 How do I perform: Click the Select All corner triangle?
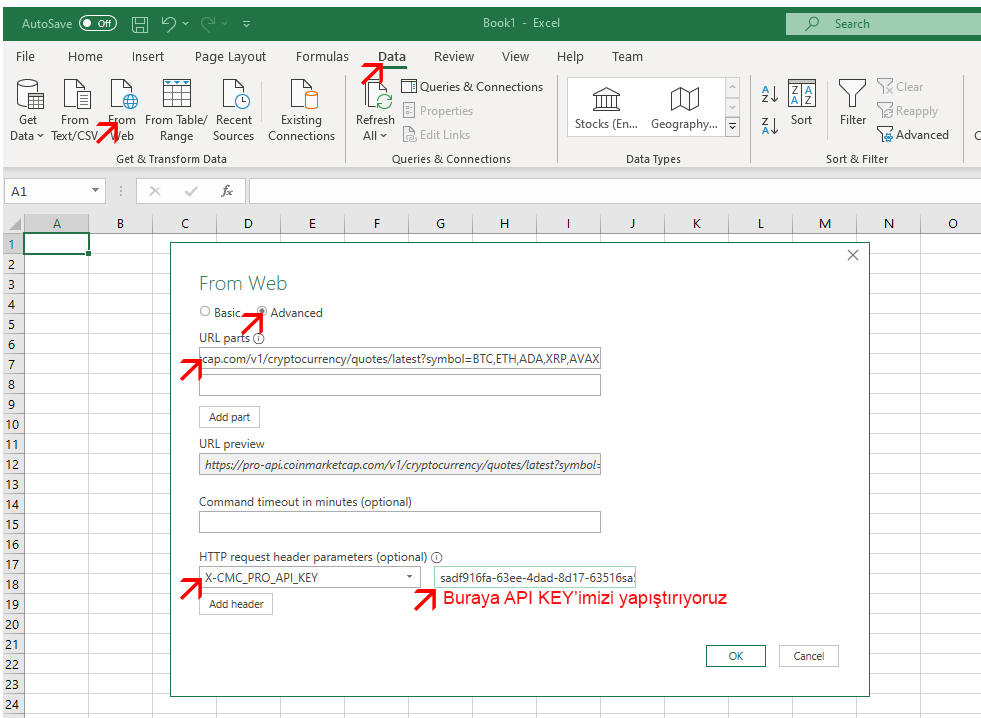pos(14,223)
